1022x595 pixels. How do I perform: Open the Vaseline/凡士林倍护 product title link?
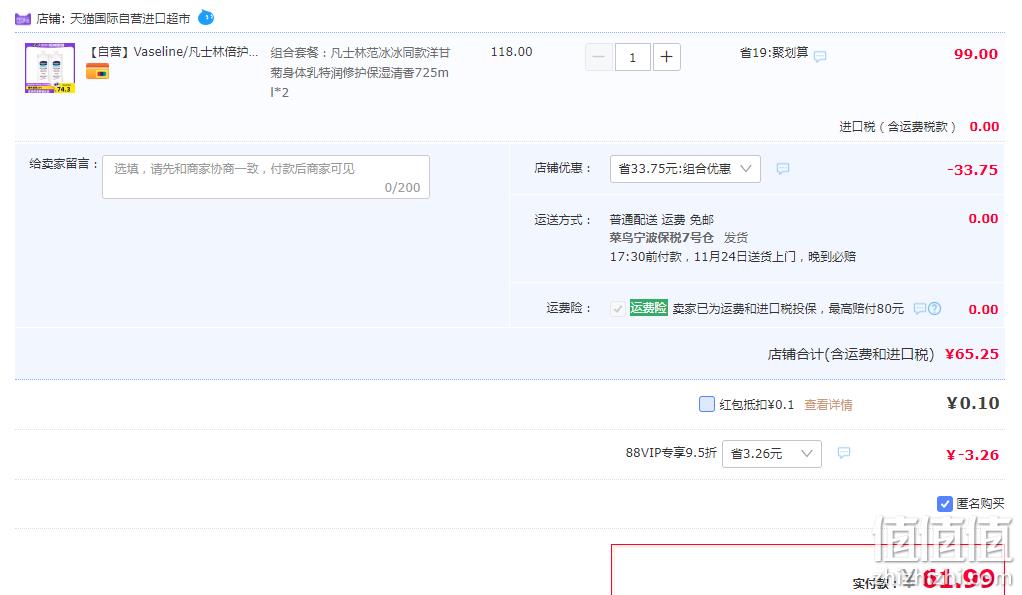[173, 52]
